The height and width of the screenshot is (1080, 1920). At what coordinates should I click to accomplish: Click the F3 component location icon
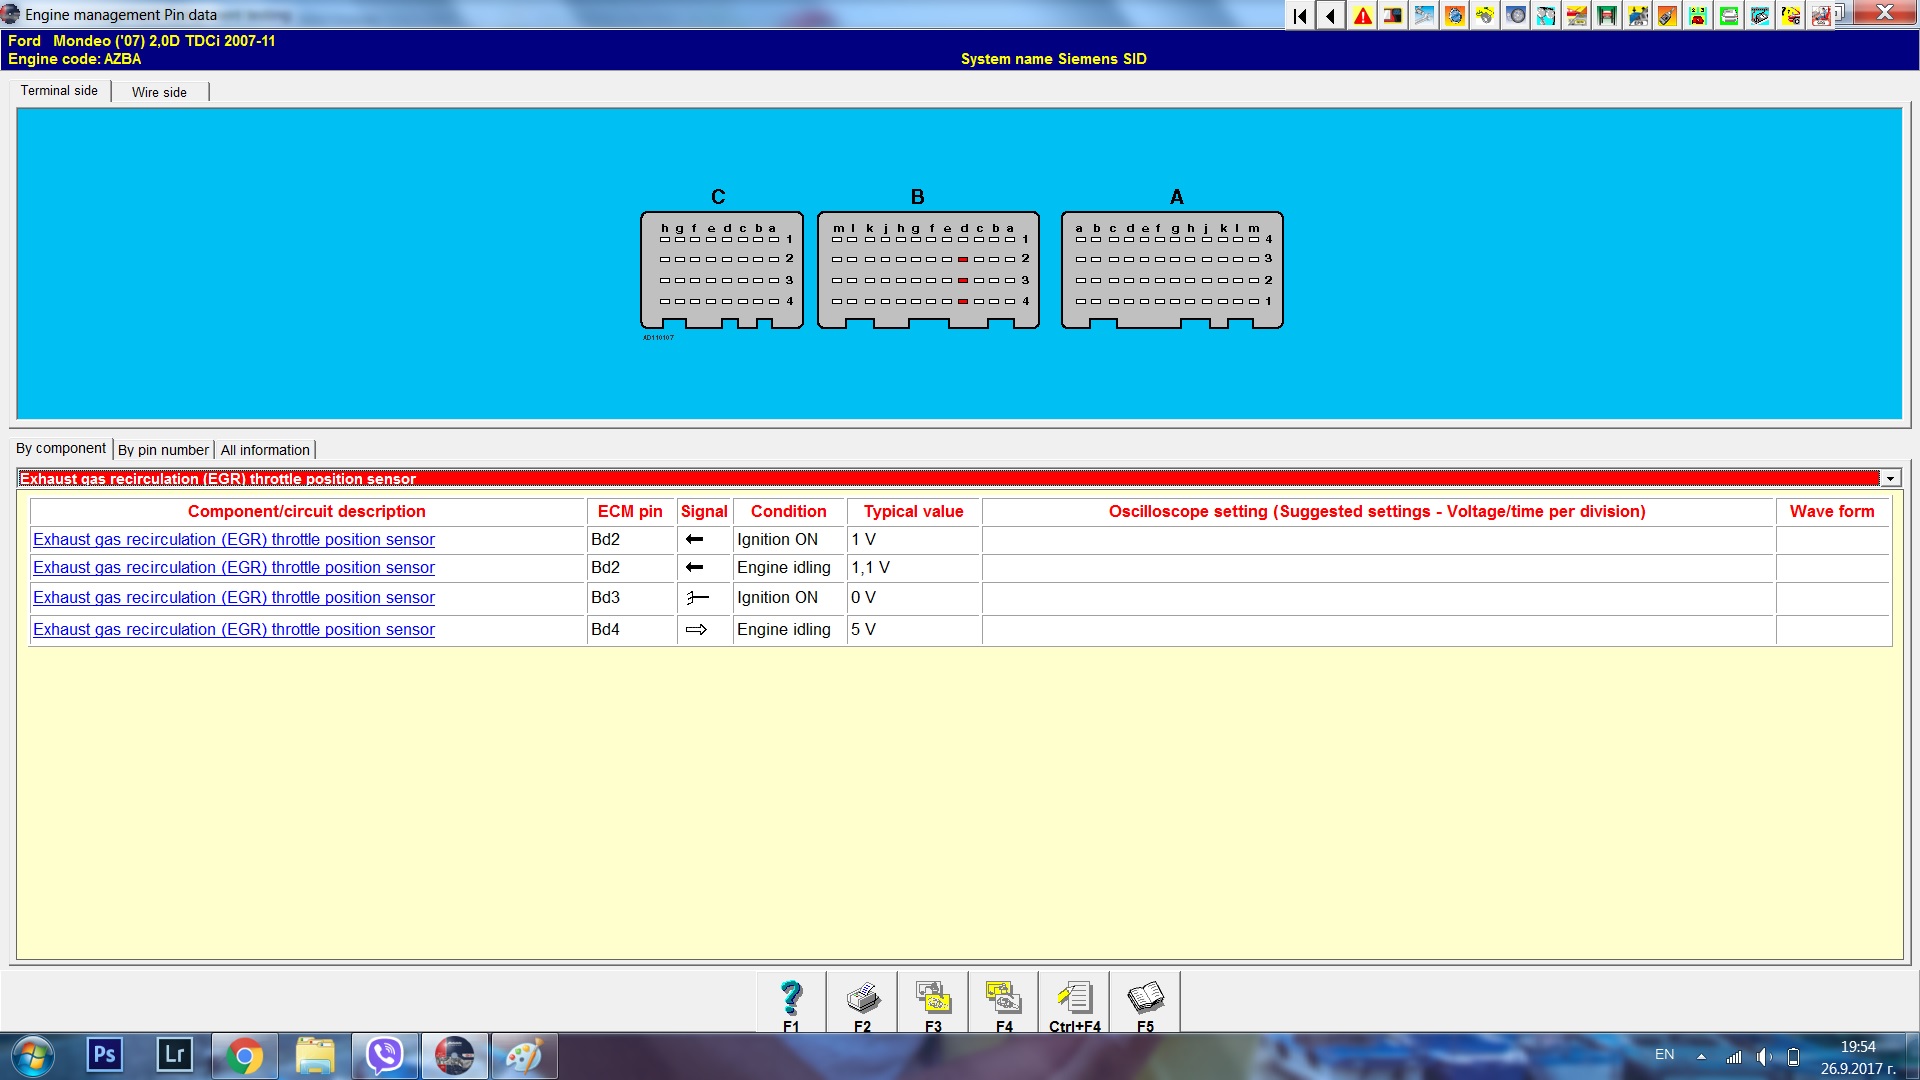933,998
